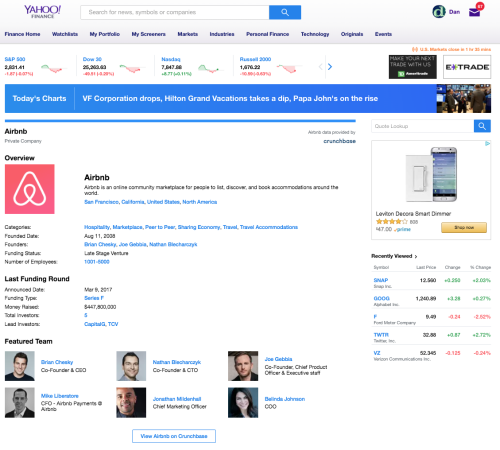Viewport: 500px width, 450px height.
Task: Click the crunchbase provider link
Action: 339,141
